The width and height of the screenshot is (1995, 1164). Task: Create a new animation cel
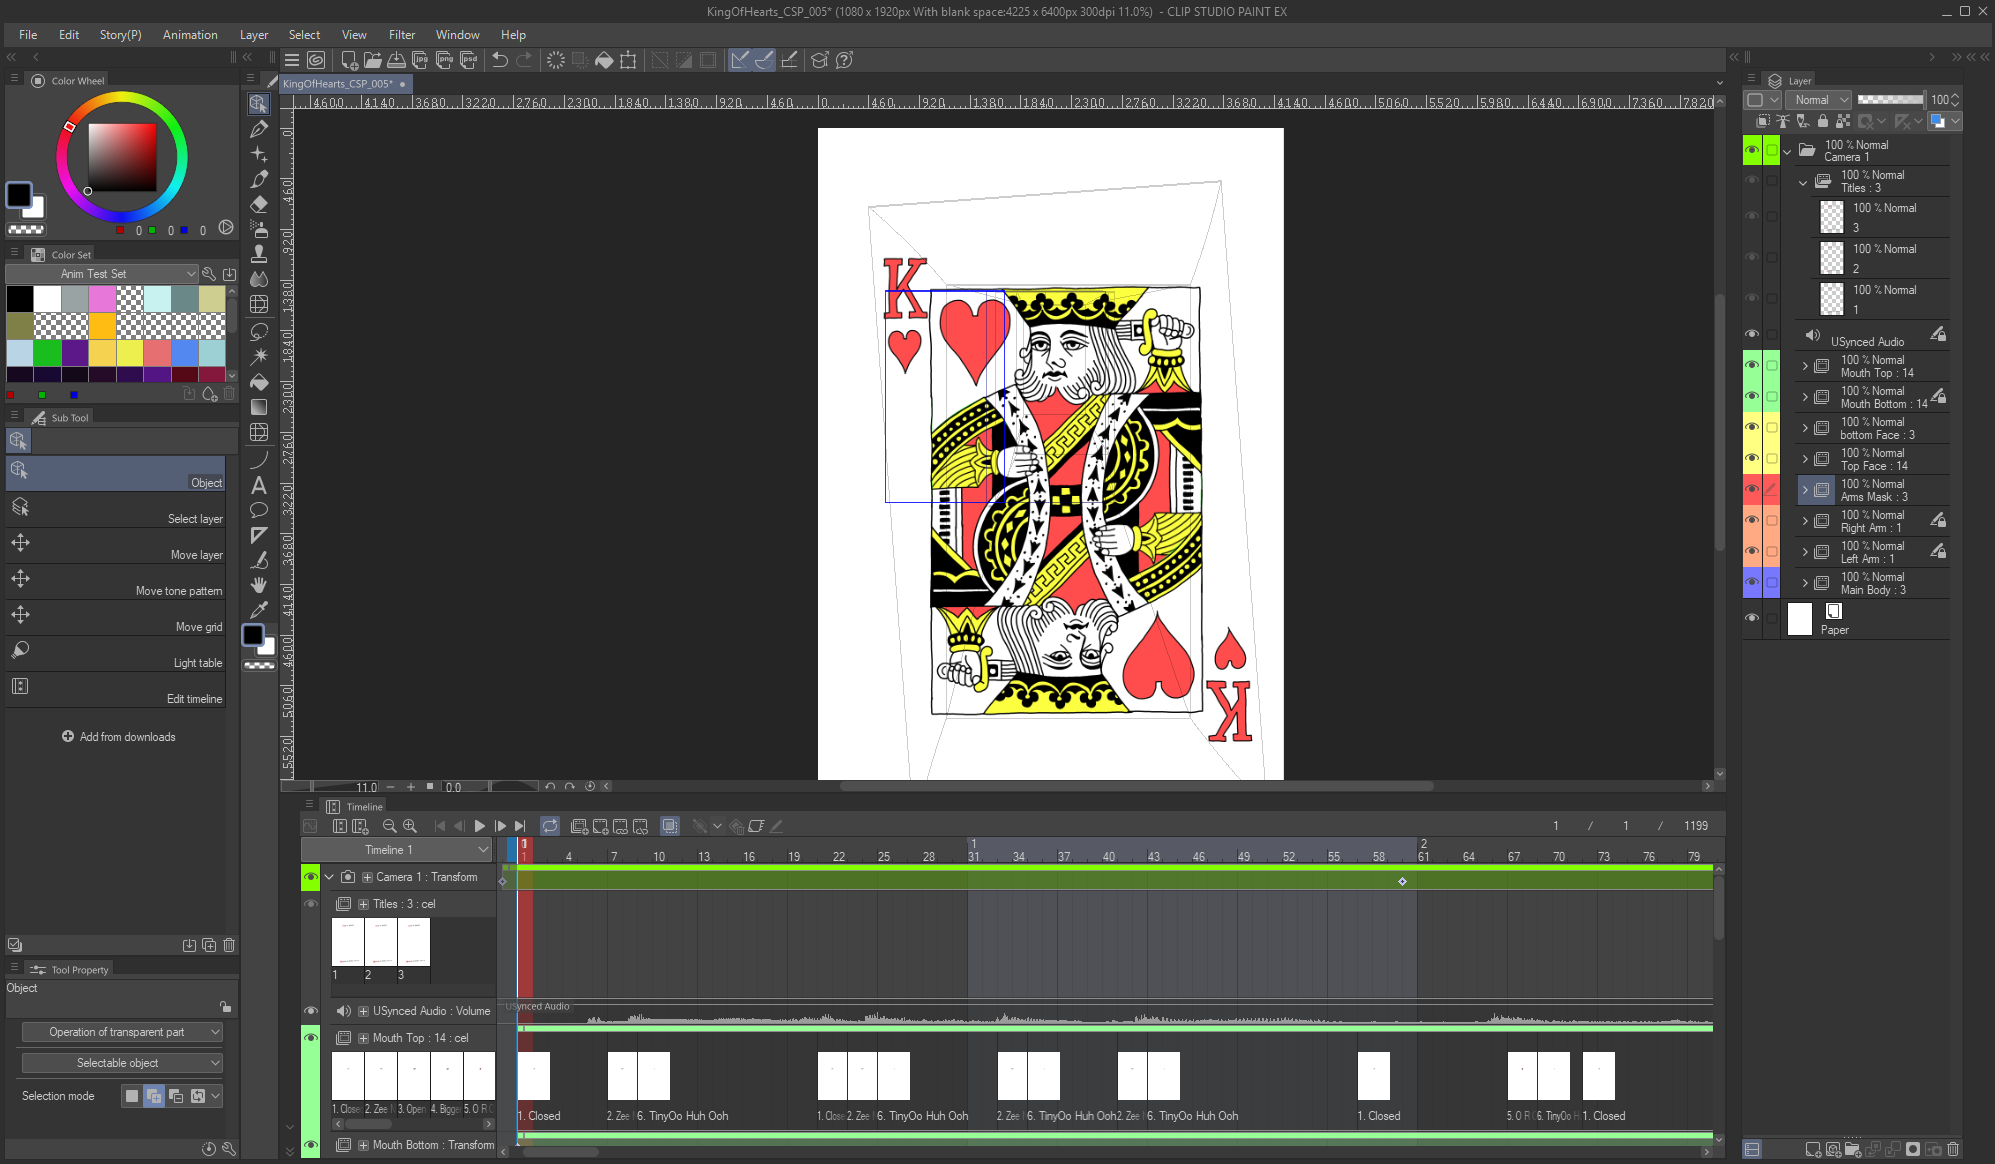pos(580,825)
